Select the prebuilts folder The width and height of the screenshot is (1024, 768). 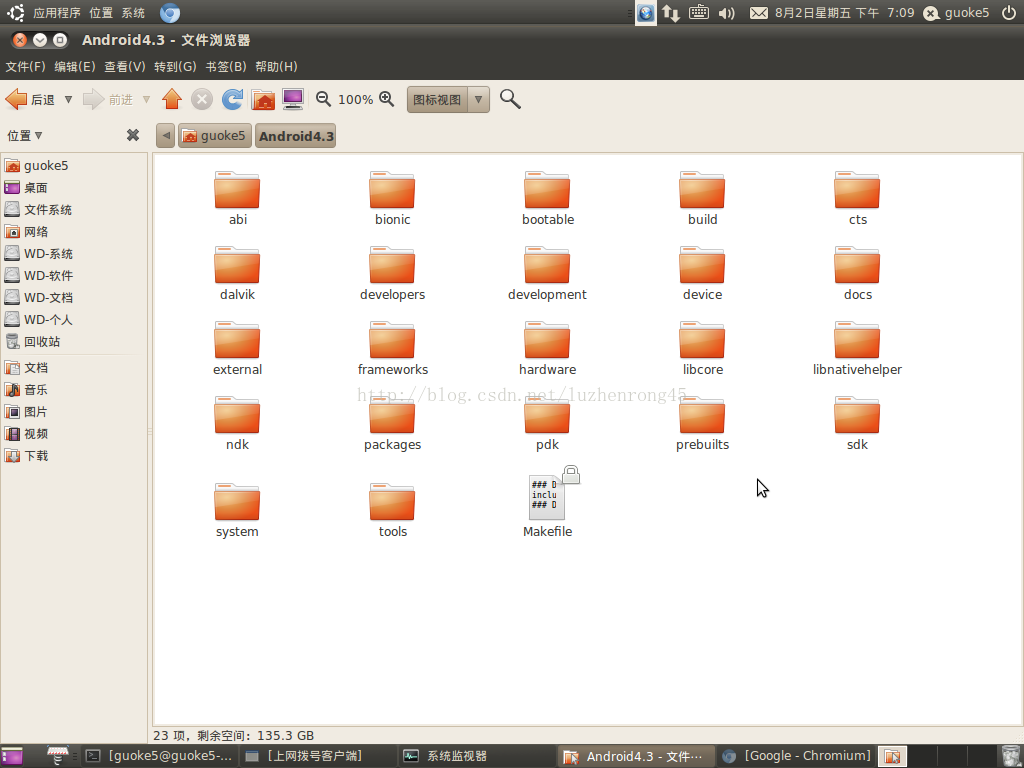point(702,424)
